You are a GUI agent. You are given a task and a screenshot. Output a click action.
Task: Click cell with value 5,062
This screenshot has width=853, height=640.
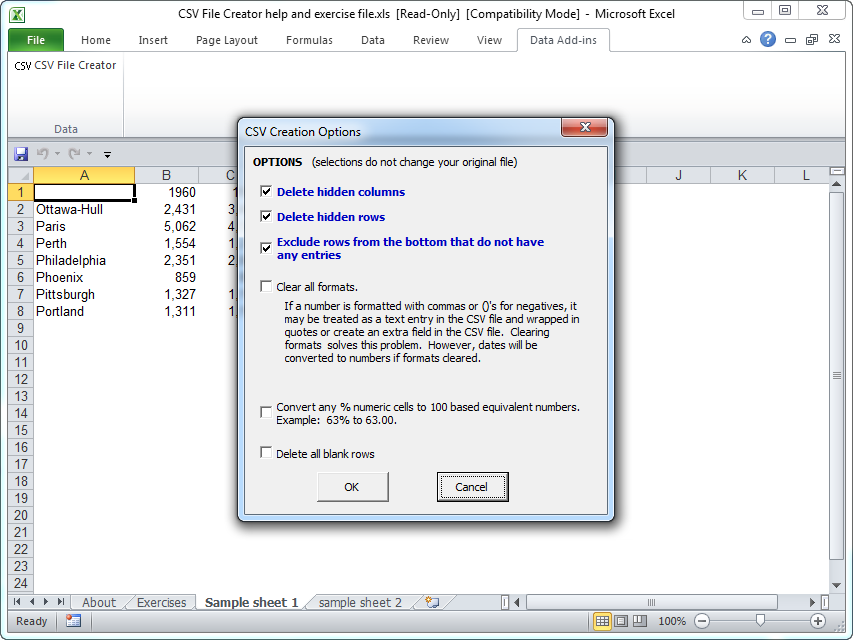point(166,226)
